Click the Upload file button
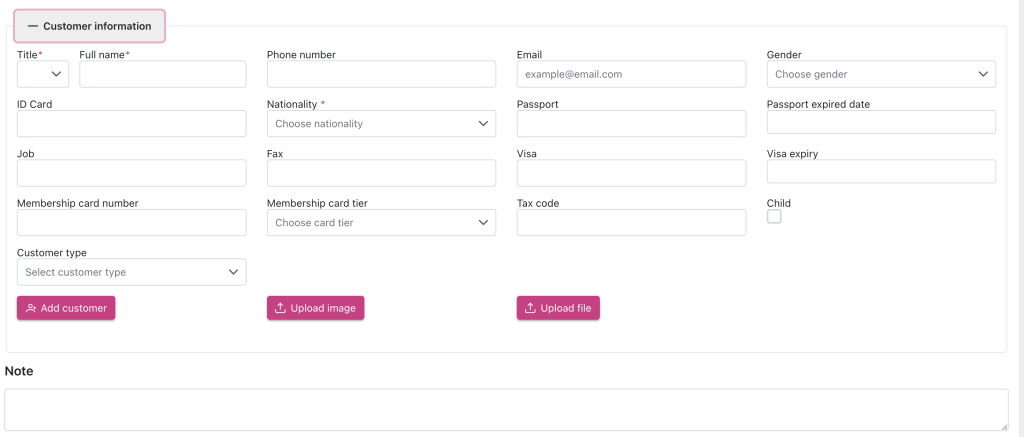Screen dimensions: 1024x437 pyautogui.click(x=558, y=308)
